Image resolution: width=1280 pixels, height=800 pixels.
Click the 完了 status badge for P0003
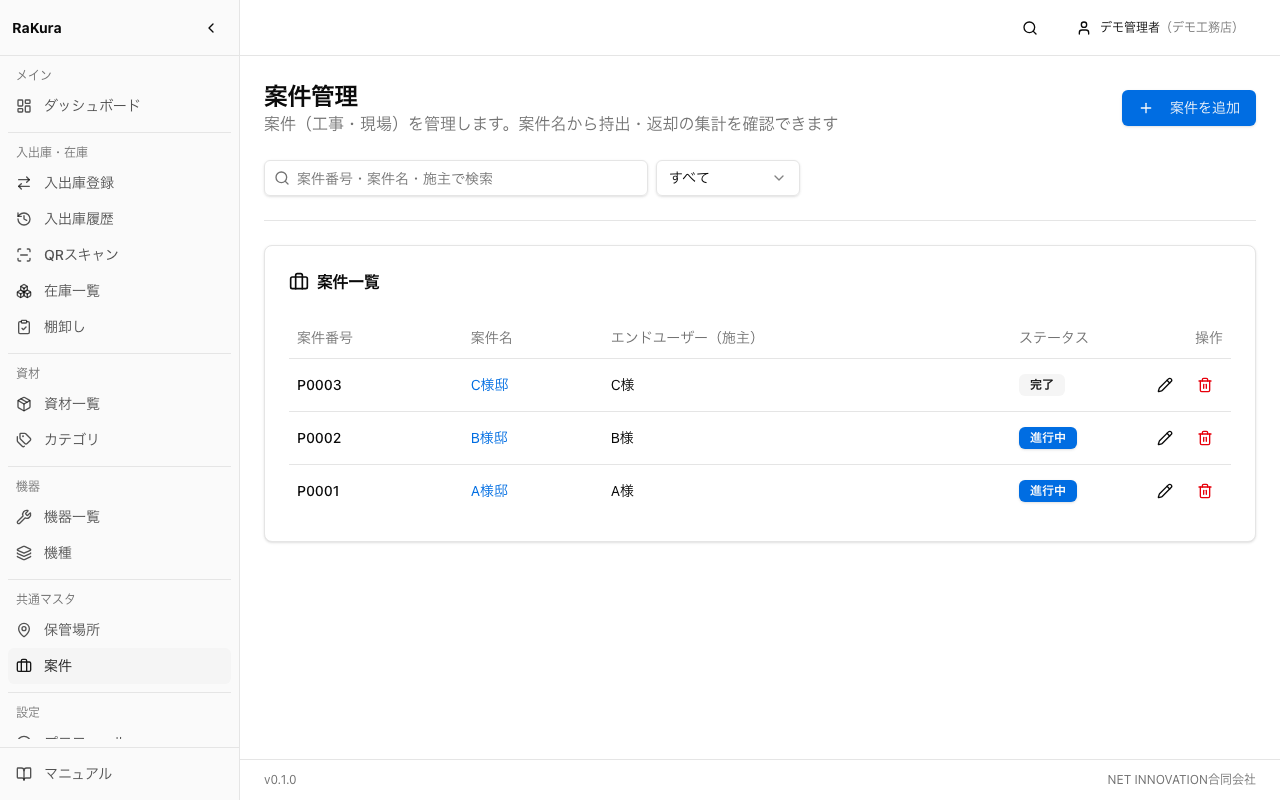click(1042, 385)
